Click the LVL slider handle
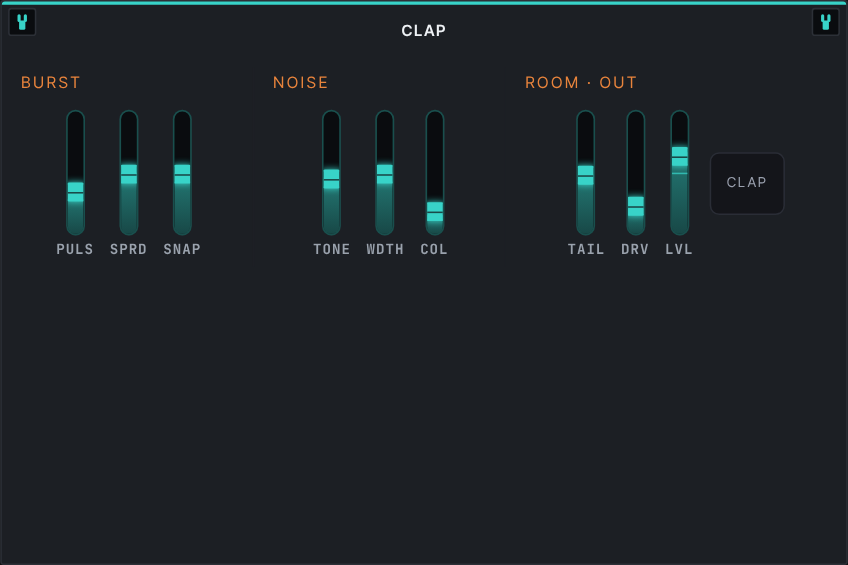The width and height of the screenshot is (848, 565). (680, 157)
